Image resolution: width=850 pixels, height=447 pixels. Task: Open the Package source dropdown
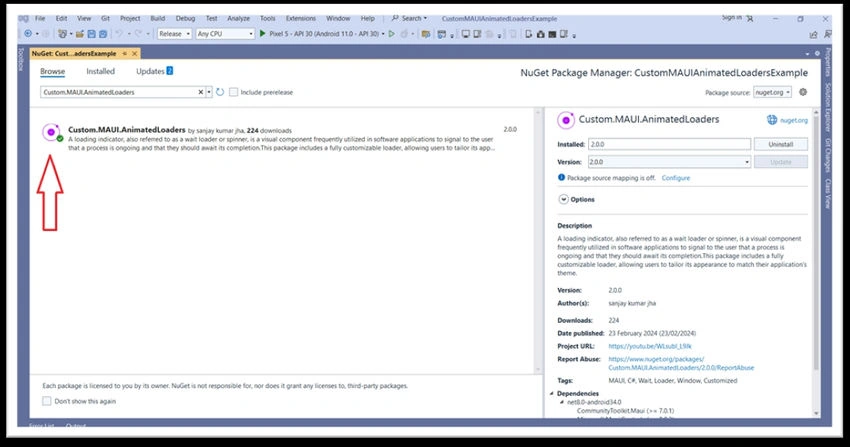772,92
